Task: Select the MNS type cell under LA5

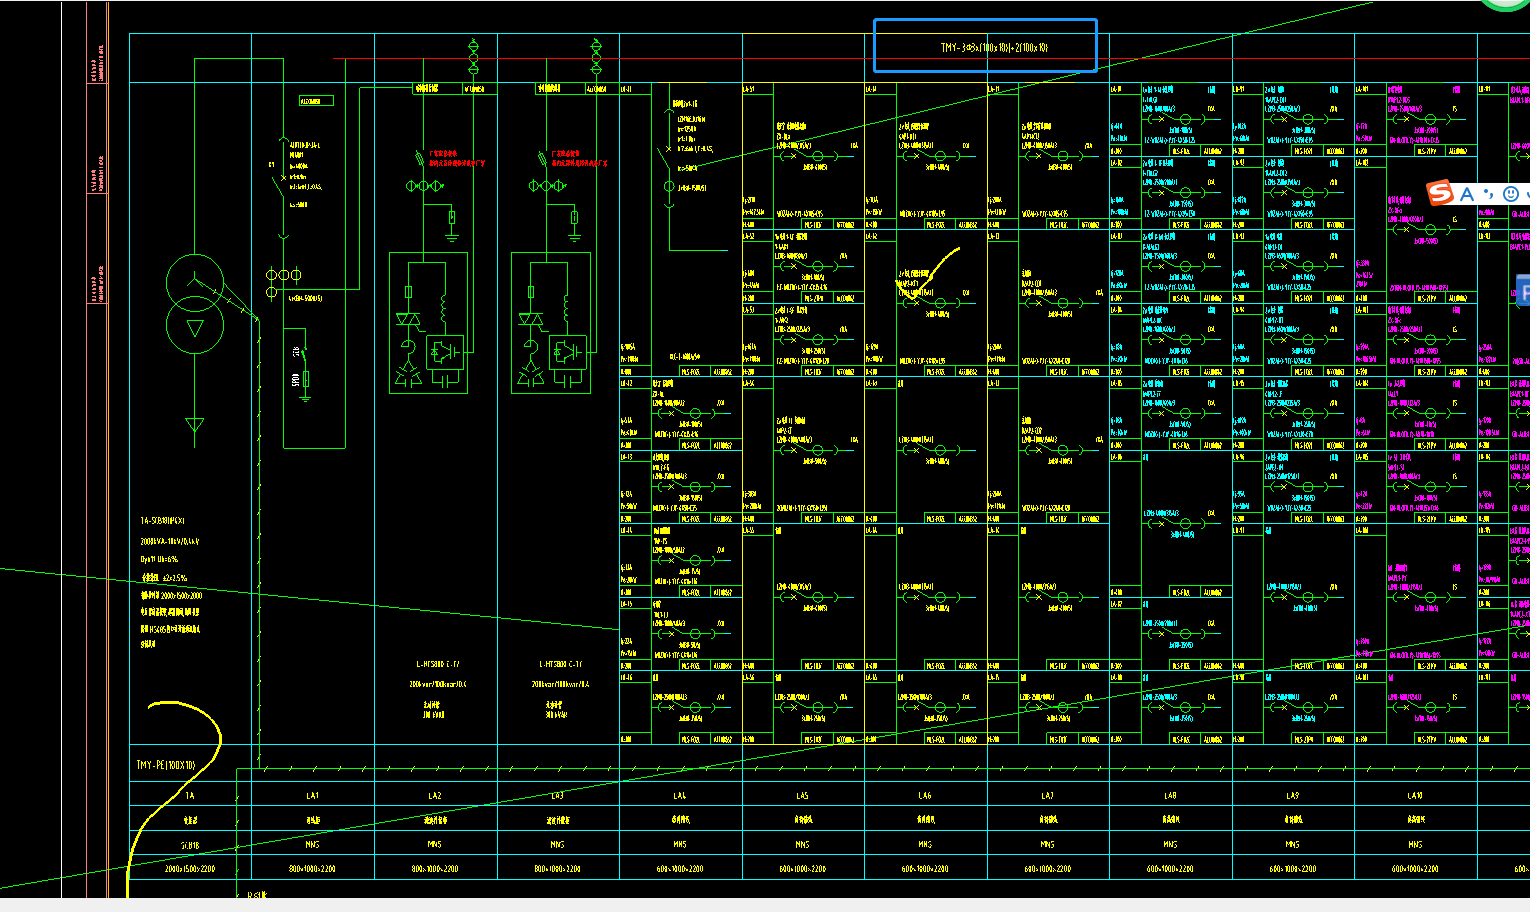Action: click(802, 845)
